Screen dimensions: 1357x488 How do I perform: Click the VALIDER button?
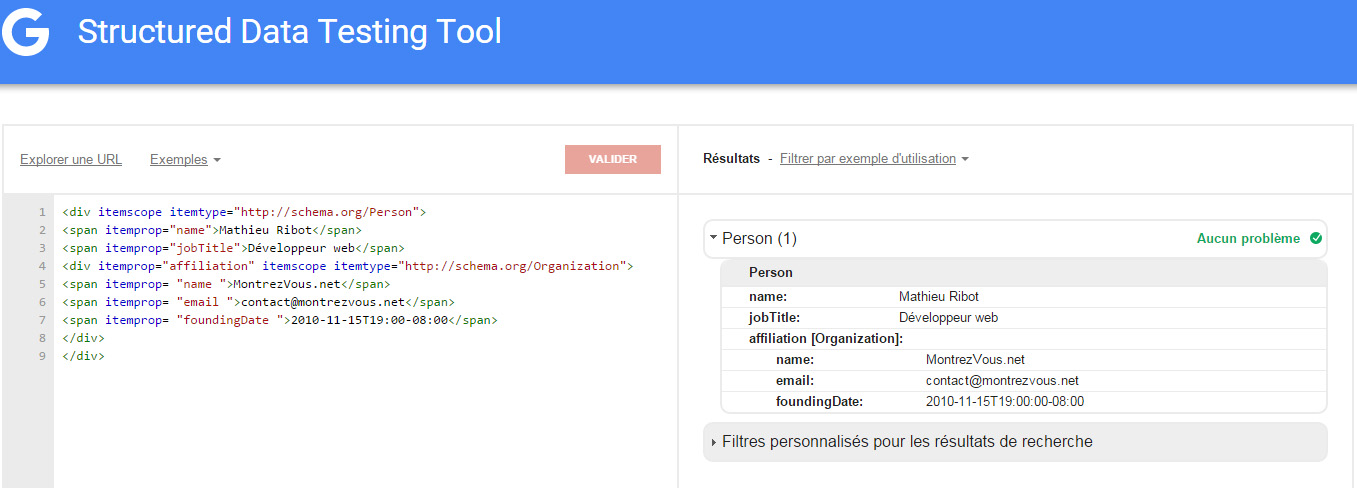(613, 160)
